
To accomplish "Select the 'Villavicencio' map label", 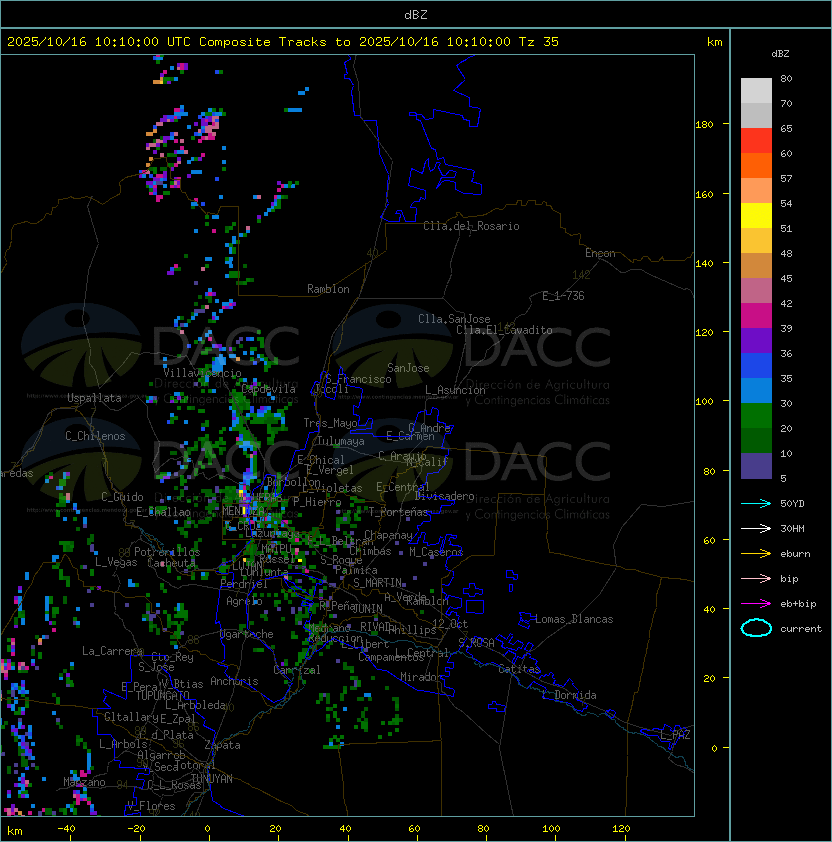I will [x=202, y=373].
